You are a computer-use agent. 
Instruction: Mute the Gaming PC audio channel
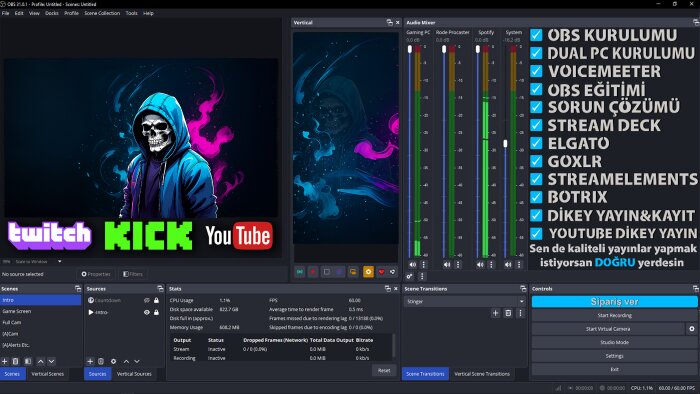click(412, 265)
